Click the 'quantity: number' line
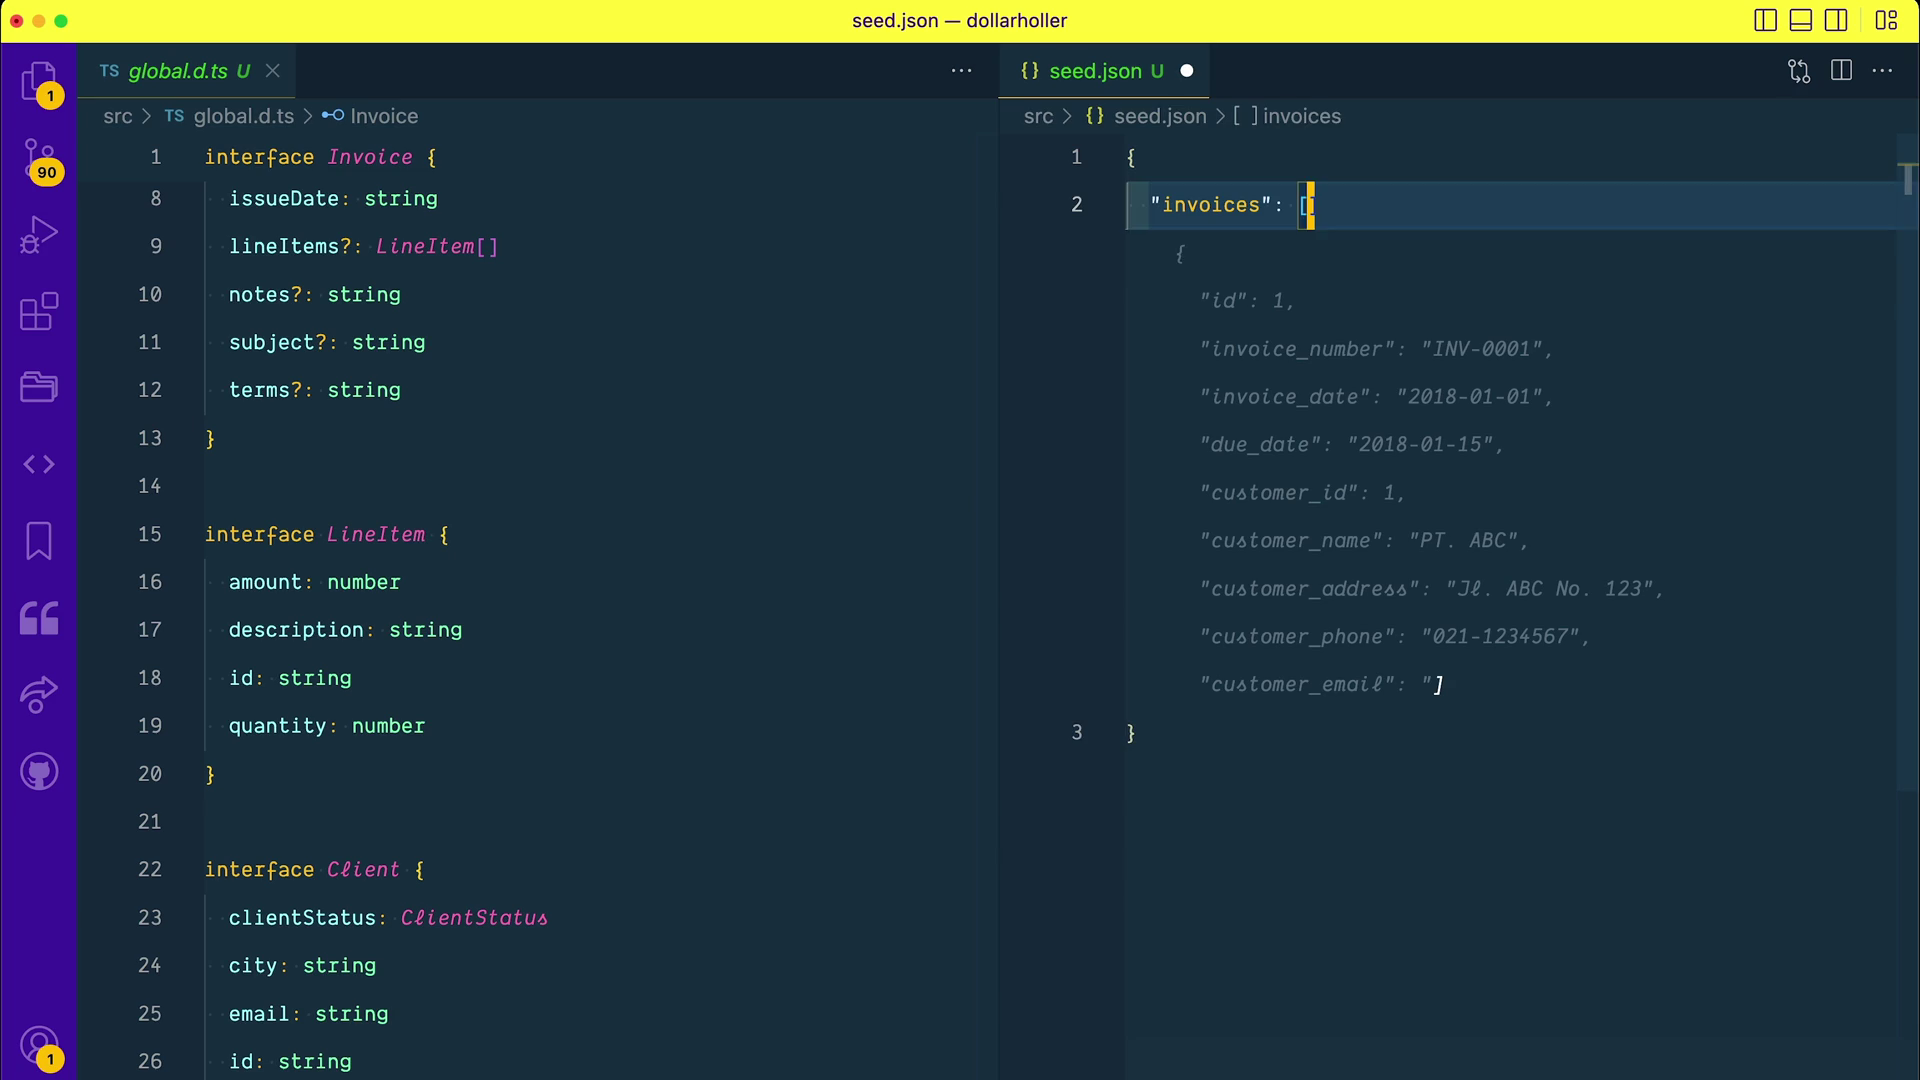Image resolution: width=1920 pixels, height=1080 pixels. [x=327, y=726]
